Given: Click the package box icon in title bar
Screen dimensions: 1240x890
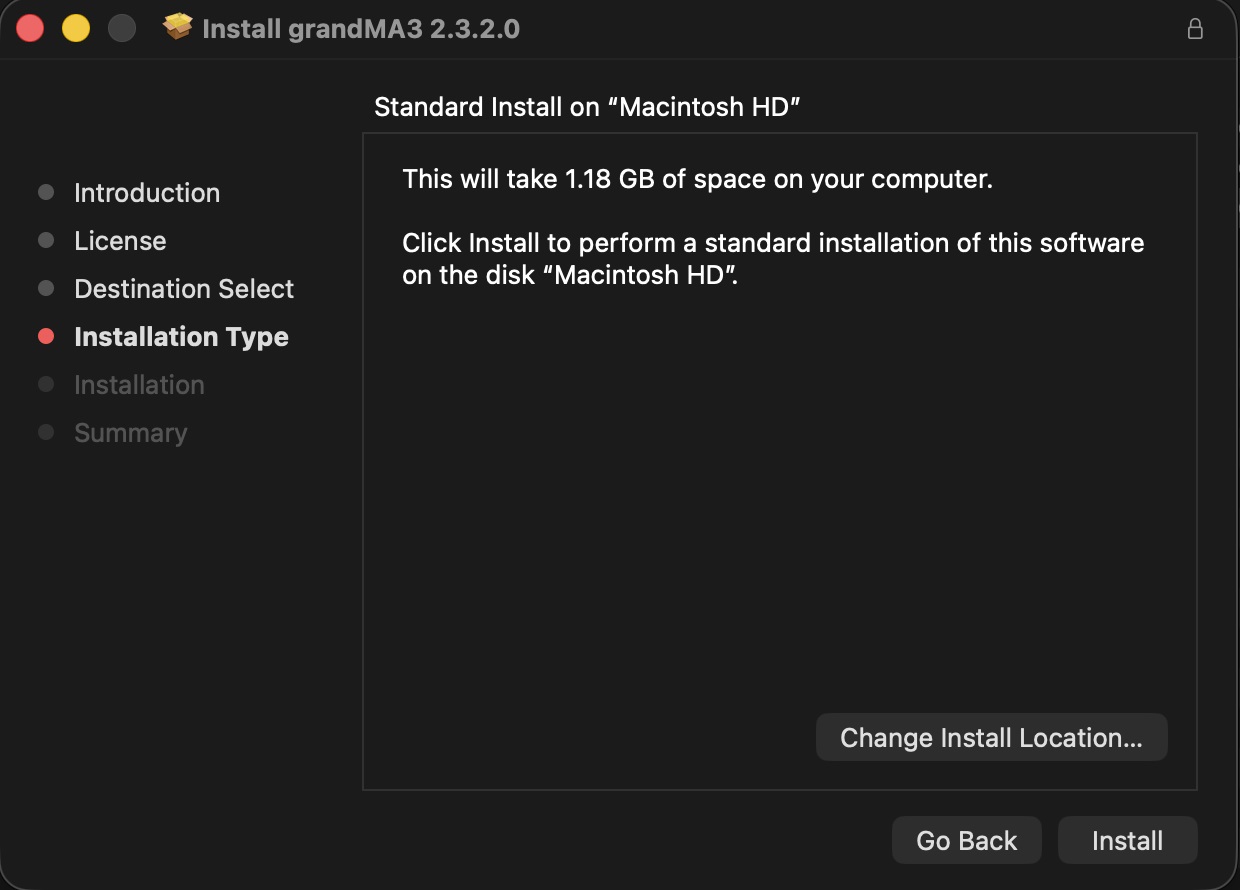Looking at the screenshot, I should tap(178, 28).
